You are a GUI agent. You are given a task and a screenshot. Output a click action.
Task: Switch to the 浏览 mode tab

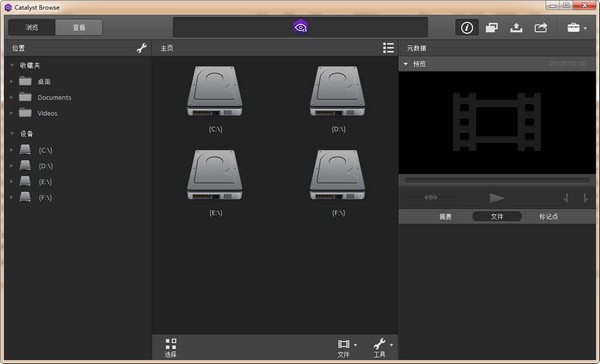tap(32, 28)
